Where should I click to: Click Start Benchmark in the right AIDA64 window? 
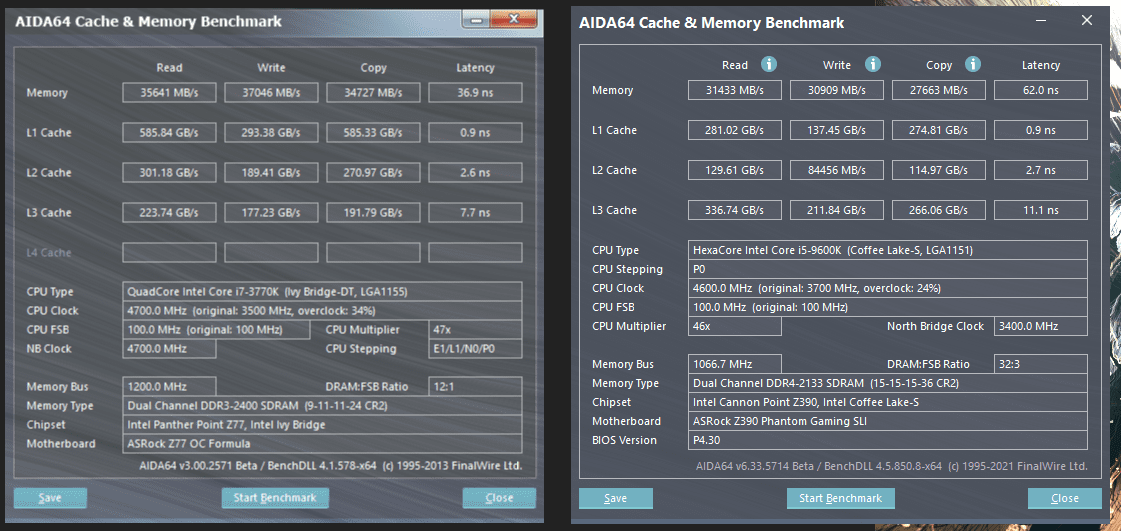[841, 498]
